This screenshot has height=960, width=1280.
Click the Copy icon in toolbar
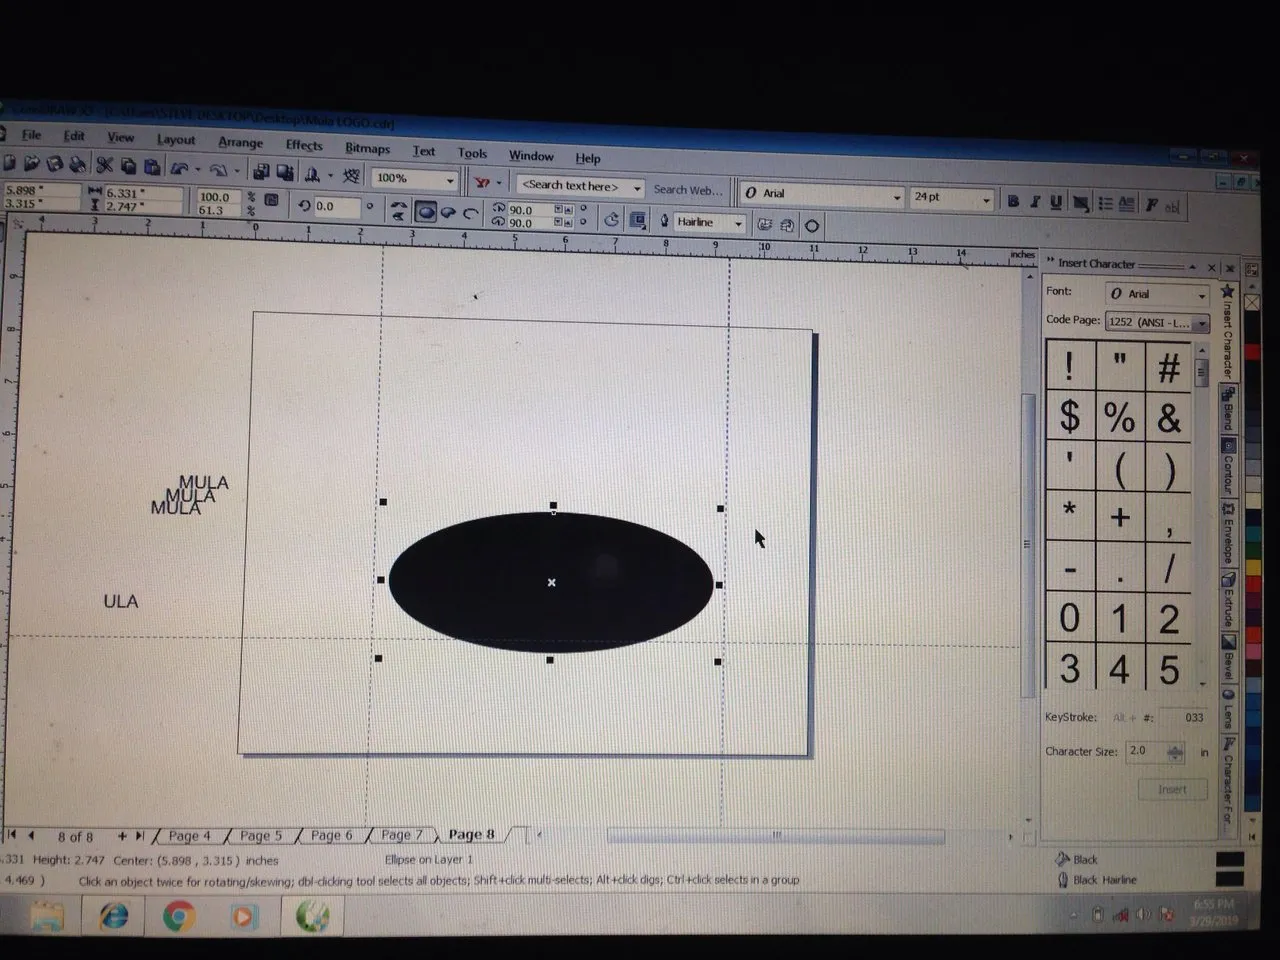point(128,166)
